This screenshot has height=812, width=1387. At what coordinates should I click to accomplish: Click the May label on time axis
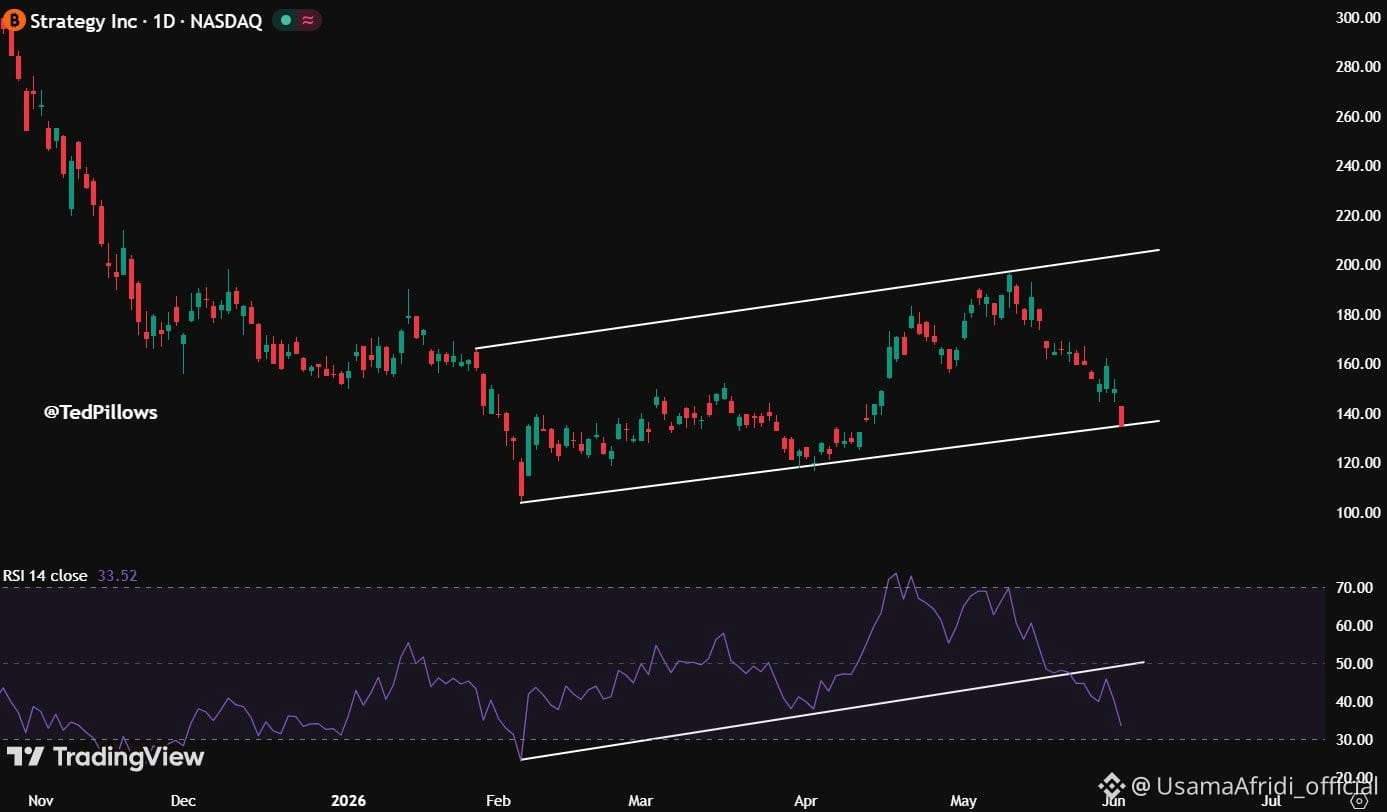[963, 801]
